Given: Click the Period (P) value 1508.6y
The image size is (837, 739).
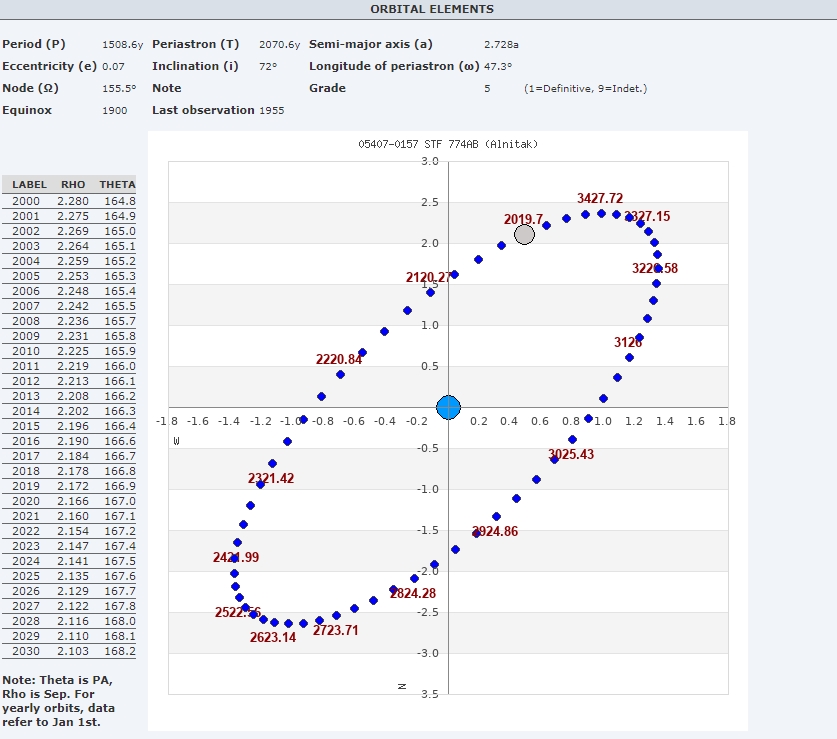Looking at the screenshot, I should pyautogui.click(x=123, y=45).
